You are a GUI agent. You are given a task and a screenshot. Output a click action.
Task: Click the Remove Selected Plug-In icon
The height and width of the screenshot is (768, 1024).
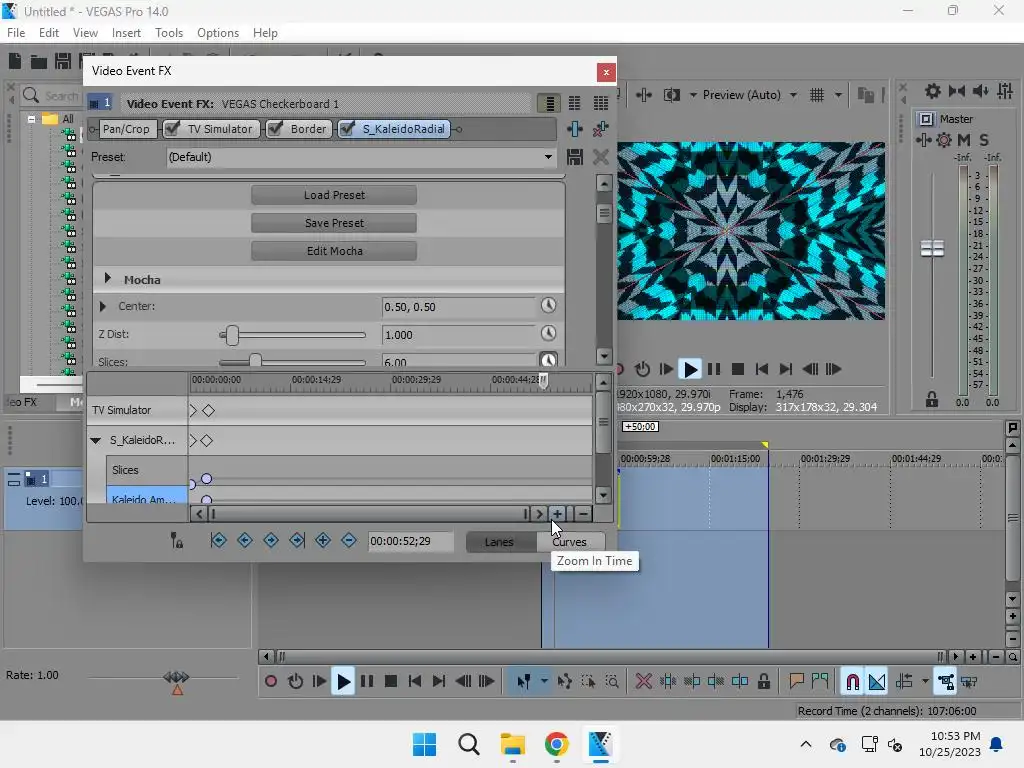pyautogui.click(x=600, y=129)
